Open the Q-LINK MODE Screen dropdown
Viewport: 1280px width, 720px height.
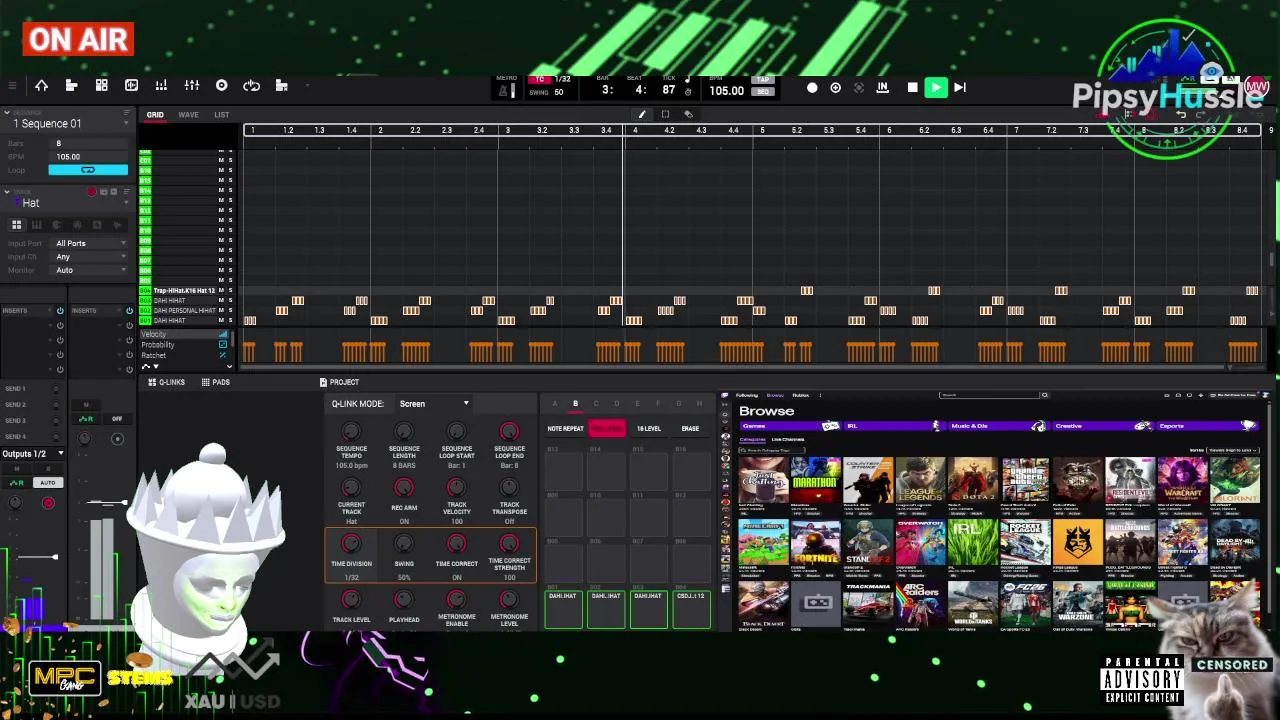pos(432,404)
